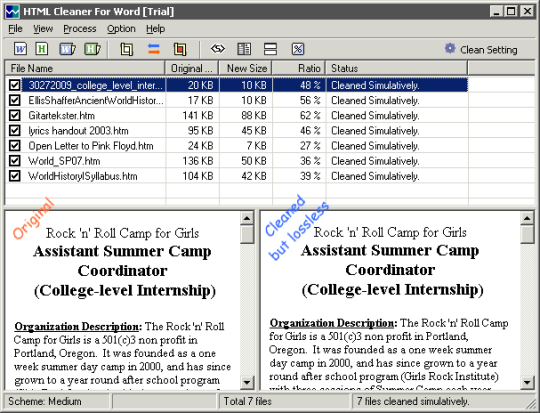Sort by the Ratio column header

pos(299,68)
